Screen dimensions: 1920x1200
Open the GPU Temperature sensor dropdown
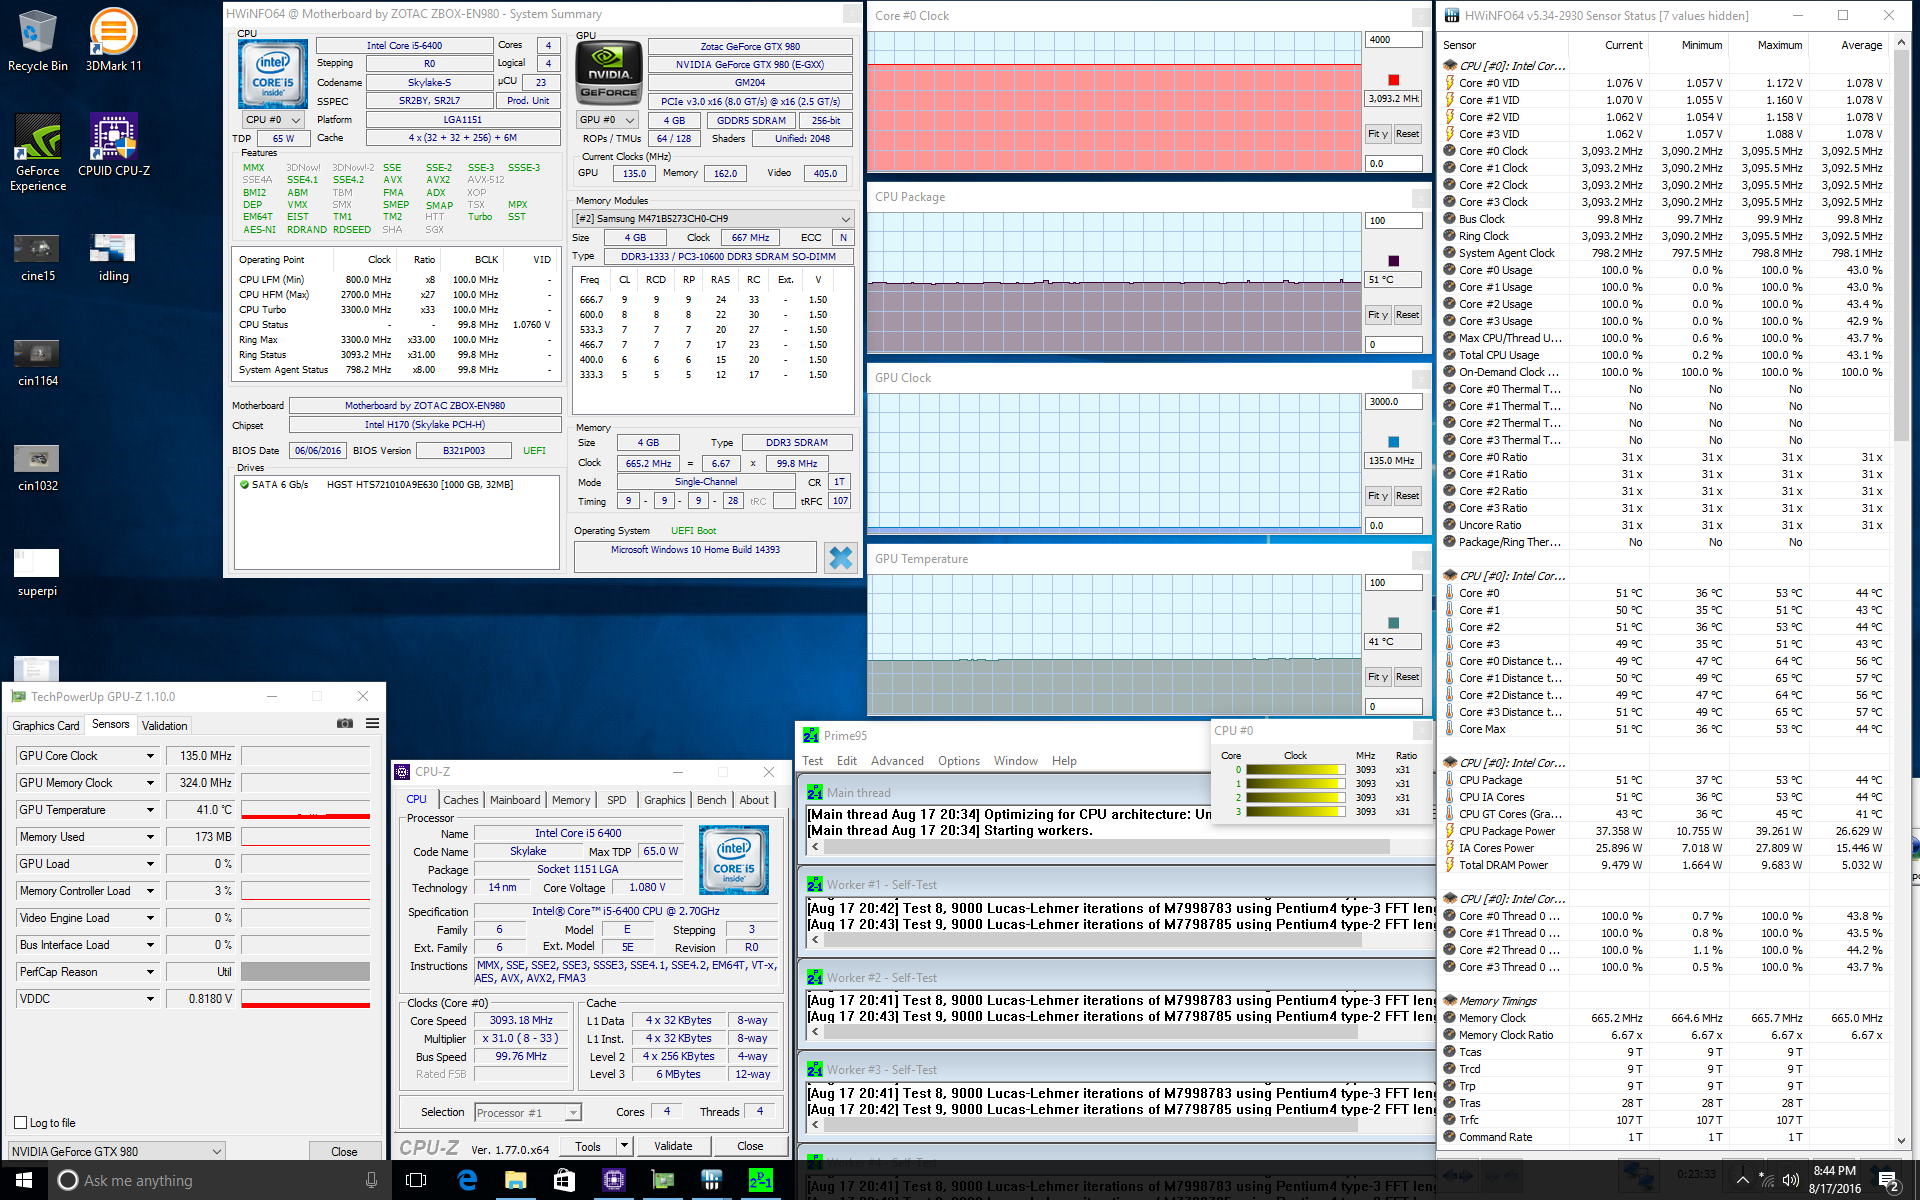151,810
